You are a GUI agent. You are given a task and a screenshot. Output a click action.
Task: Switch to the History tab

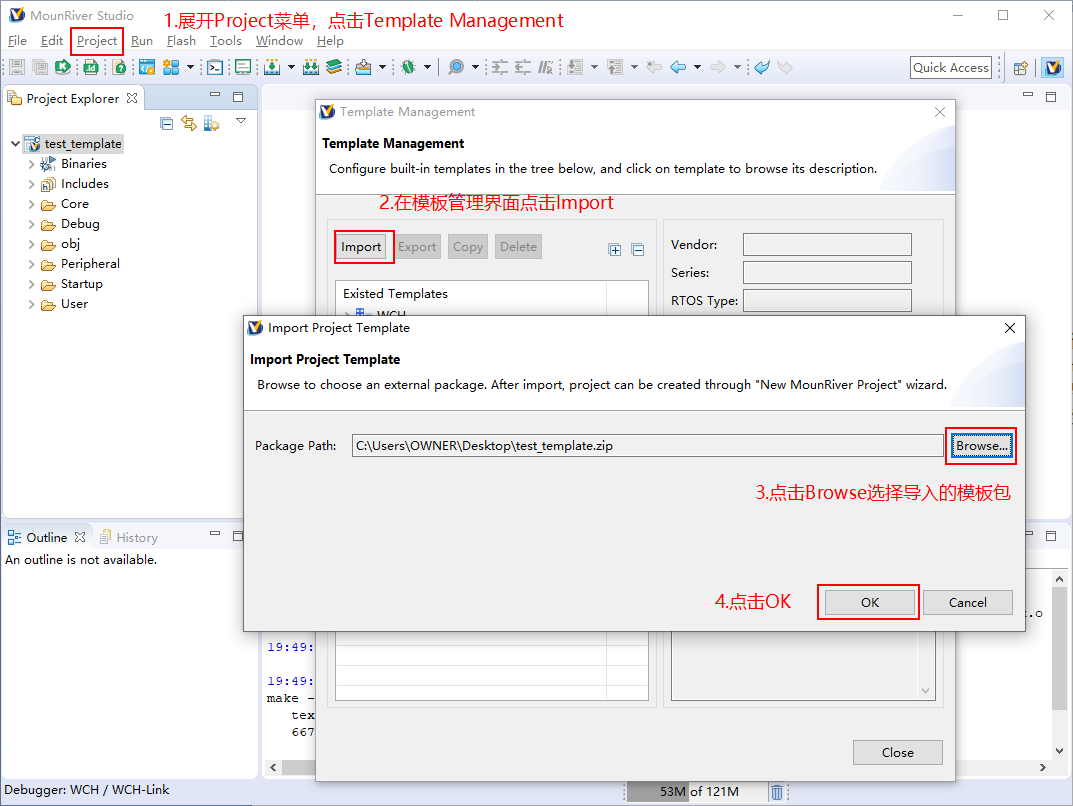coord(129,538)
